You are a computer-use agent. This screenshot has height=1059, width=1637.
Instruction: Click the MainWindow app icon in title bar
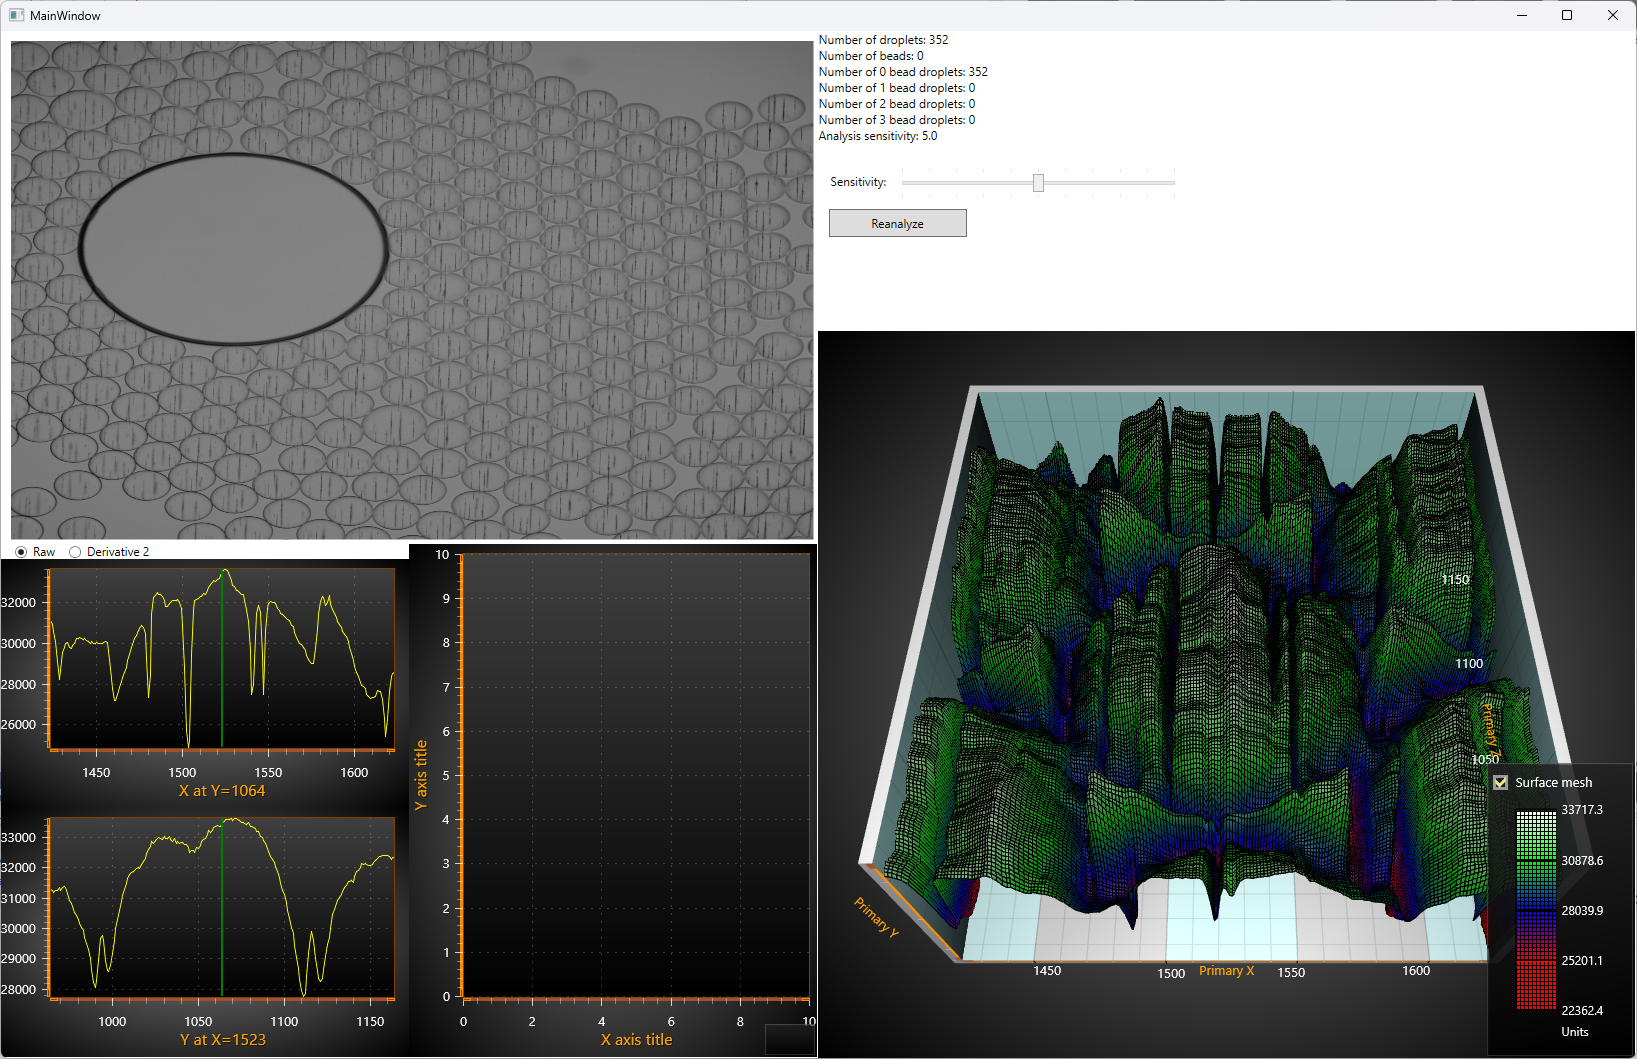(16, 15)
